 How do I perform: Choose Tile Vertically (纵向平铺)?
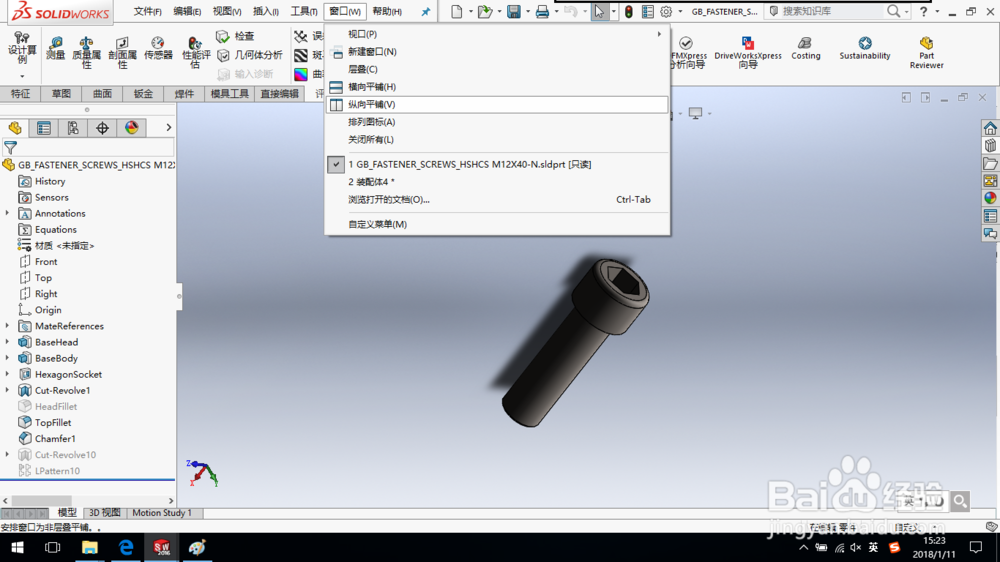point(497,105)
